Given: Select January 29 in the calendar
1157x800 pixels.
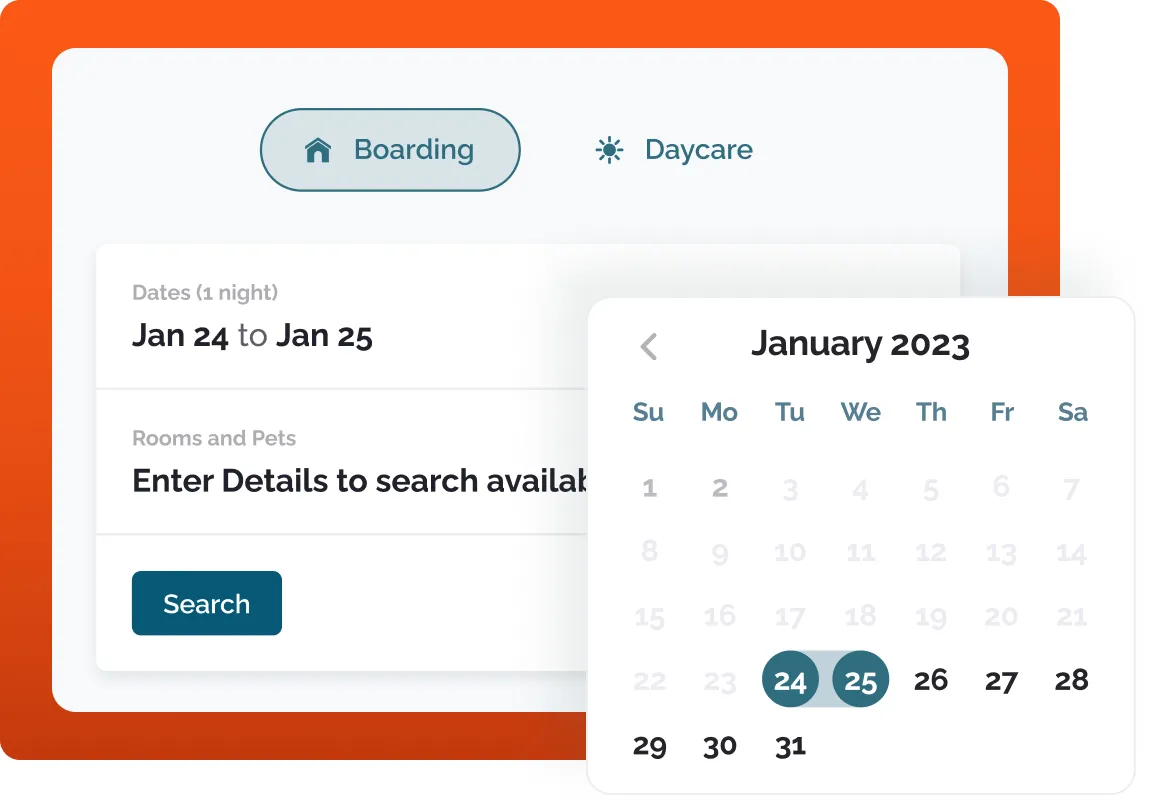Looking at the screenshot, I should click(649, 745).
